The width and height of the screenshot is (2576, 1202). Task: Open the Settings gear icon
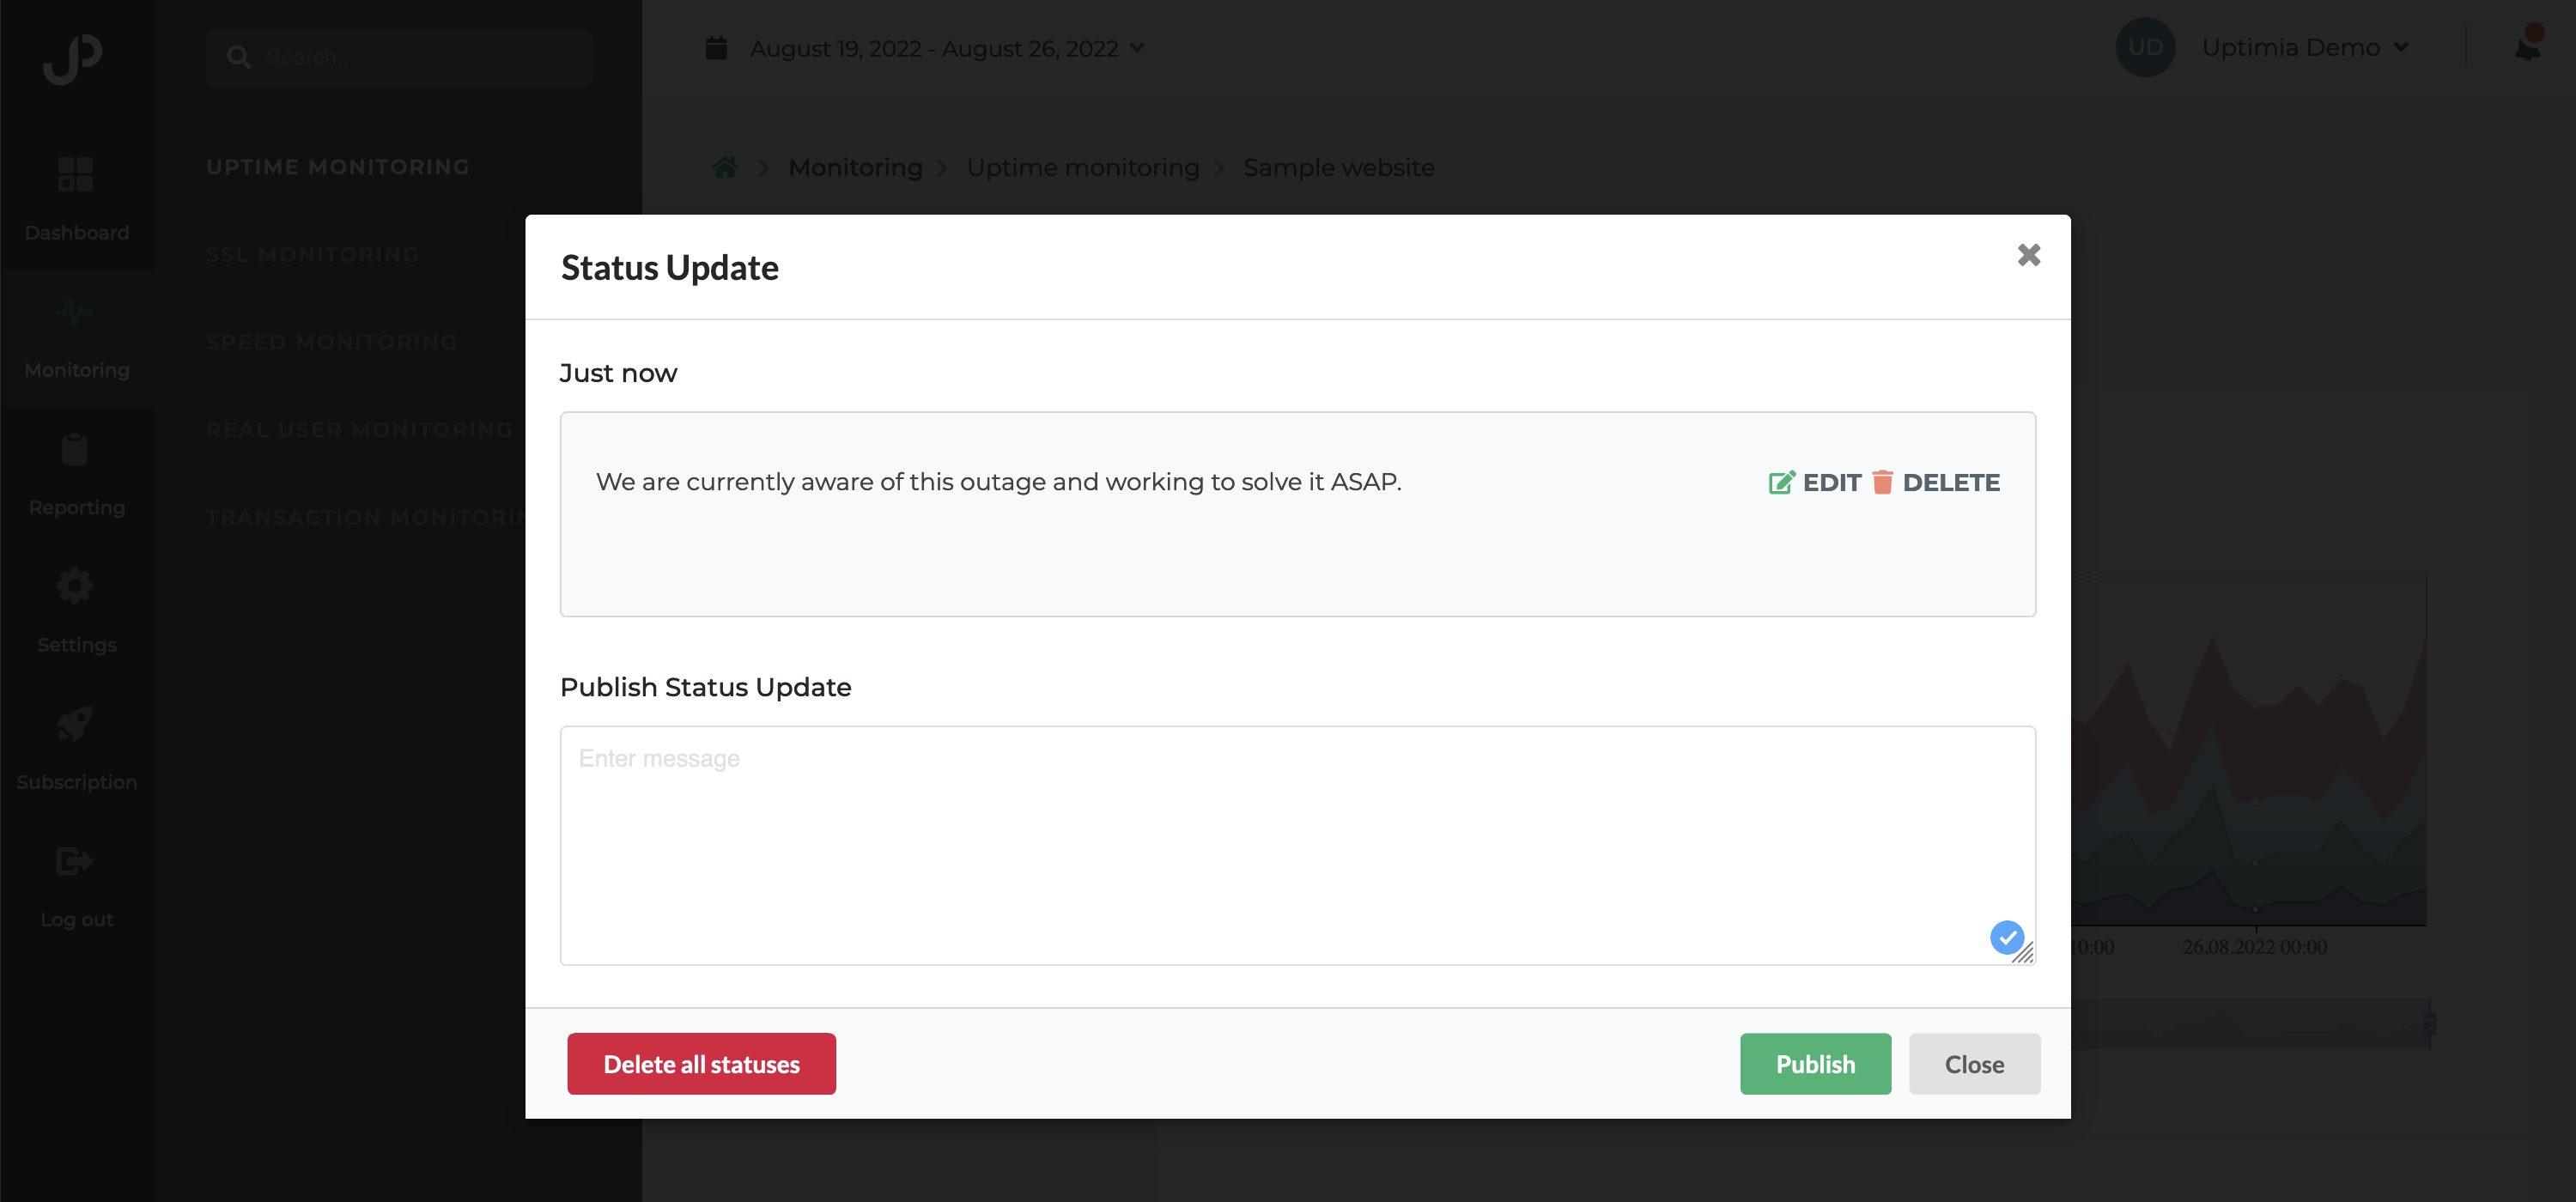coord(75,586)
